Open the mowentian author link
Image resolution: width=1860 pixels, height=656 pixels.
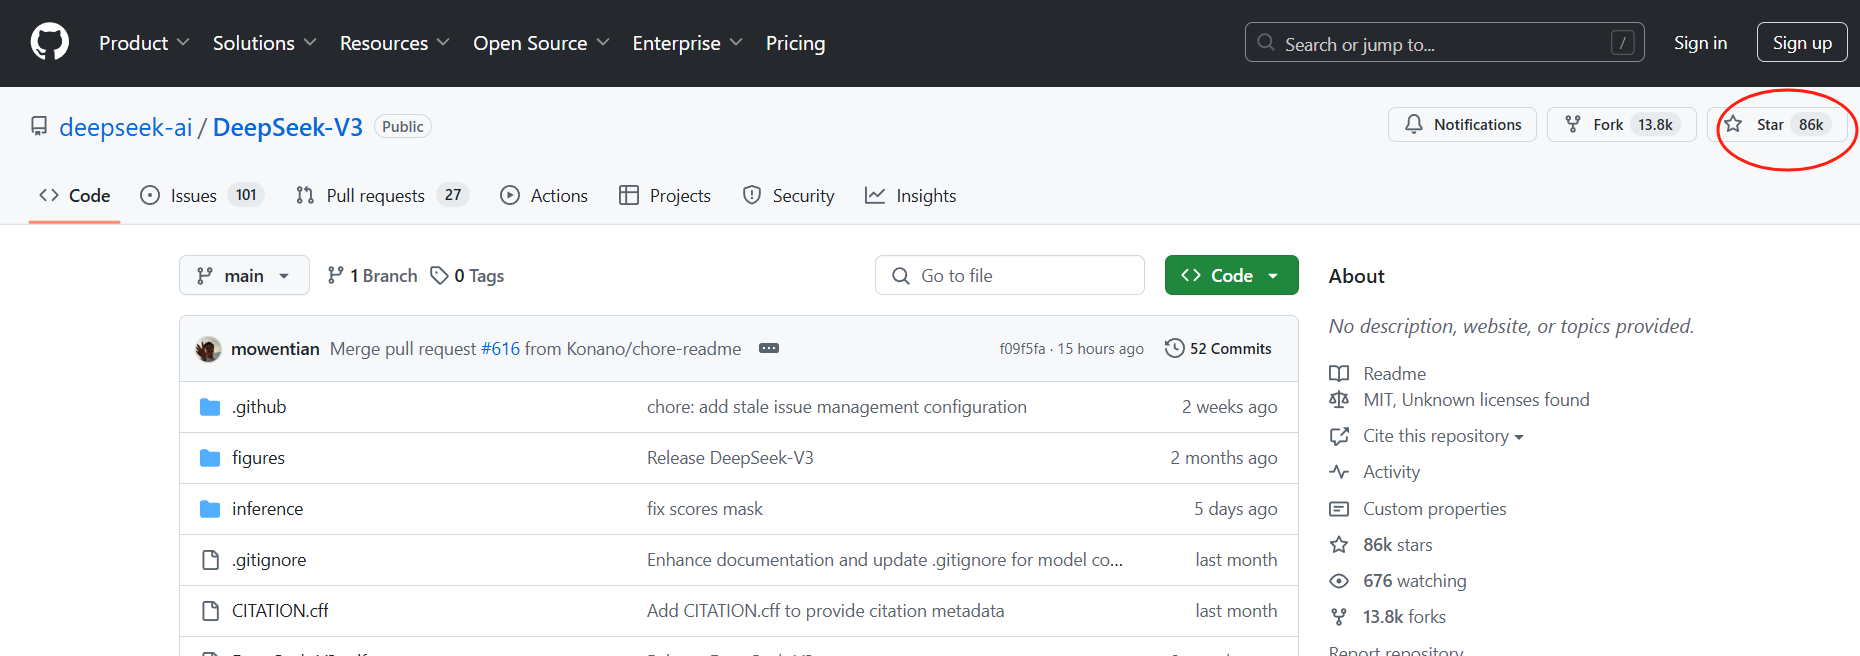click(x=275, y=348)
